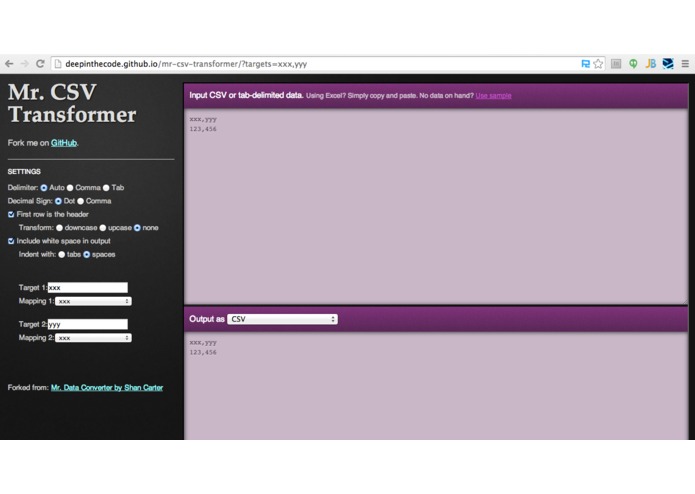Click the page icon beside the URL
This screenshot has width=695, height=494.
tap(58, 64)
